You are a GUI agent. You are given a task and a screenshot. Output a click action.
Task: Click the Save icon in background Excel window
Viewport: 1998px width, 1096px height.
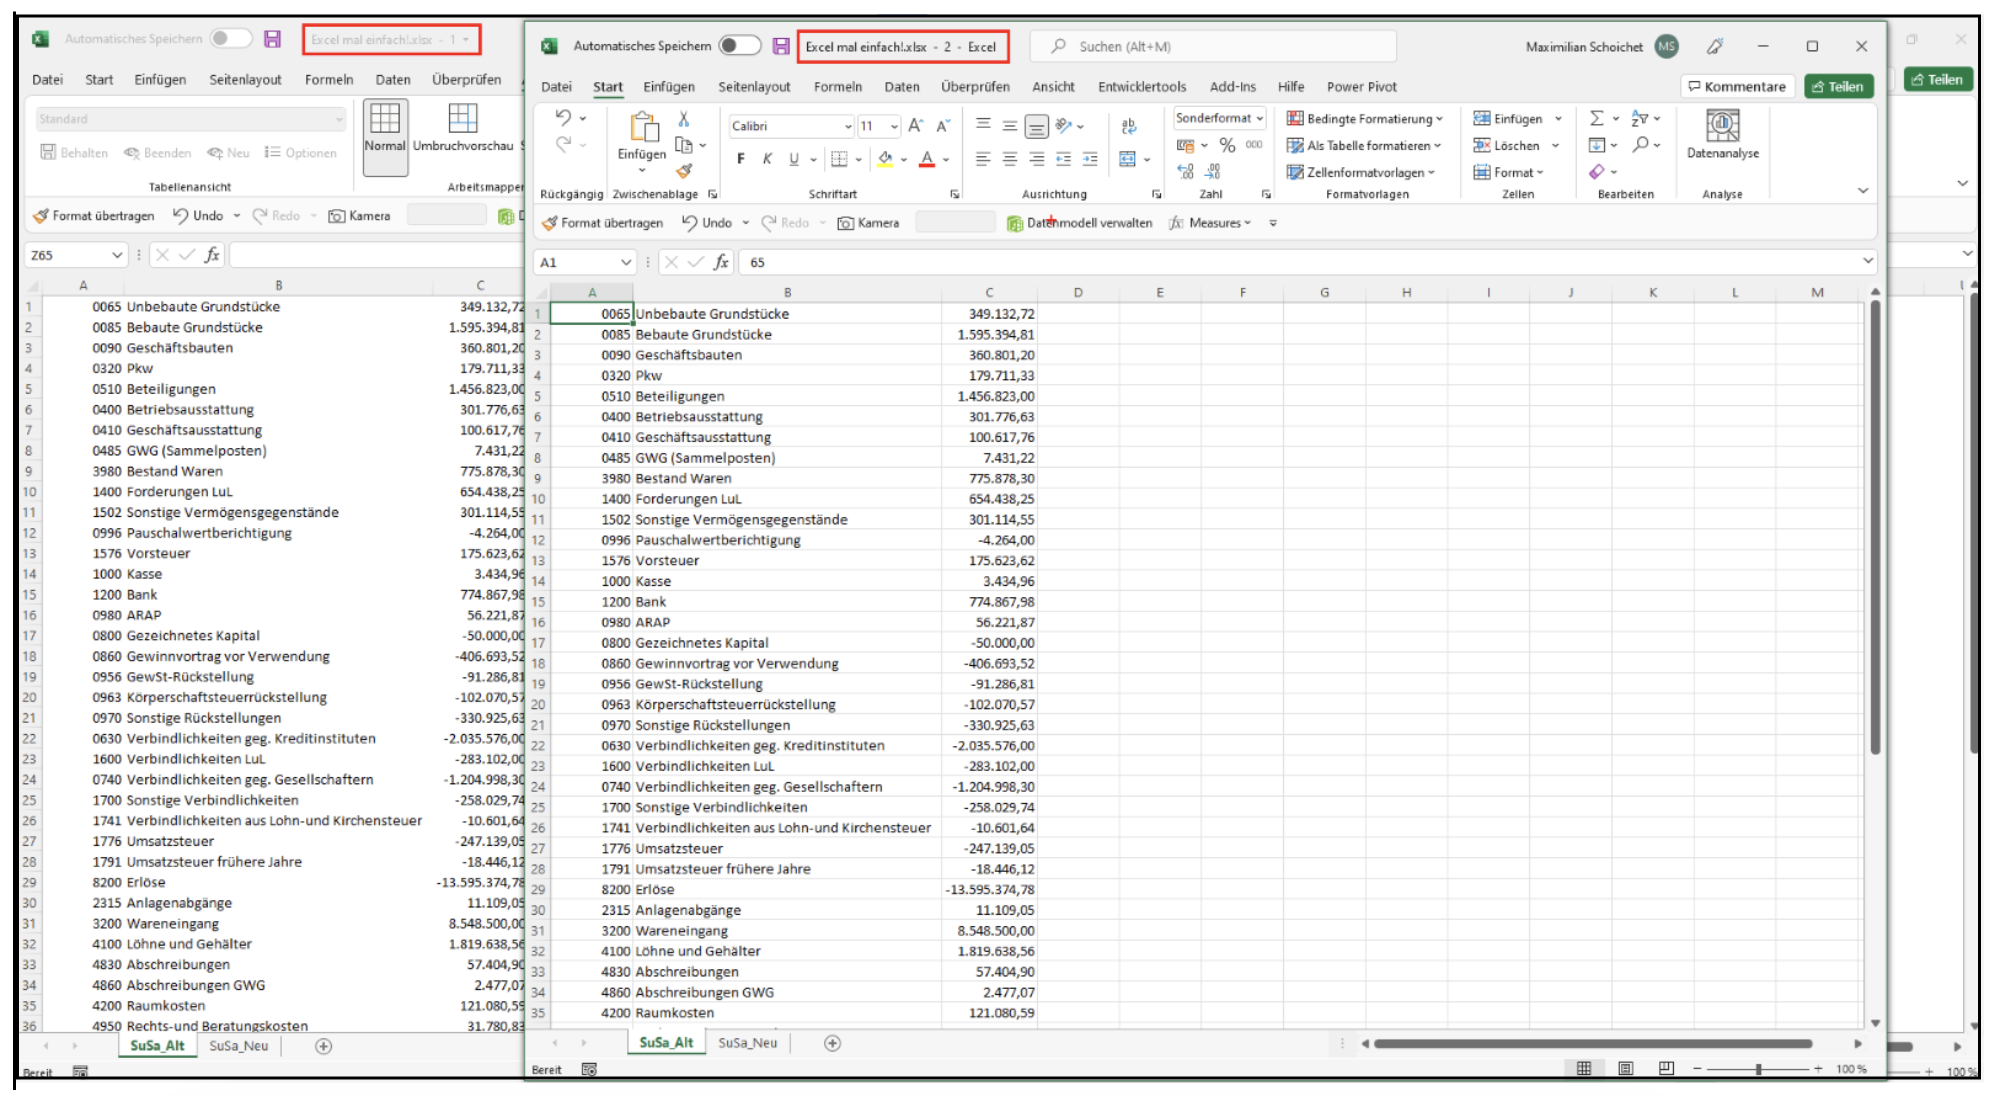[272, 39]
